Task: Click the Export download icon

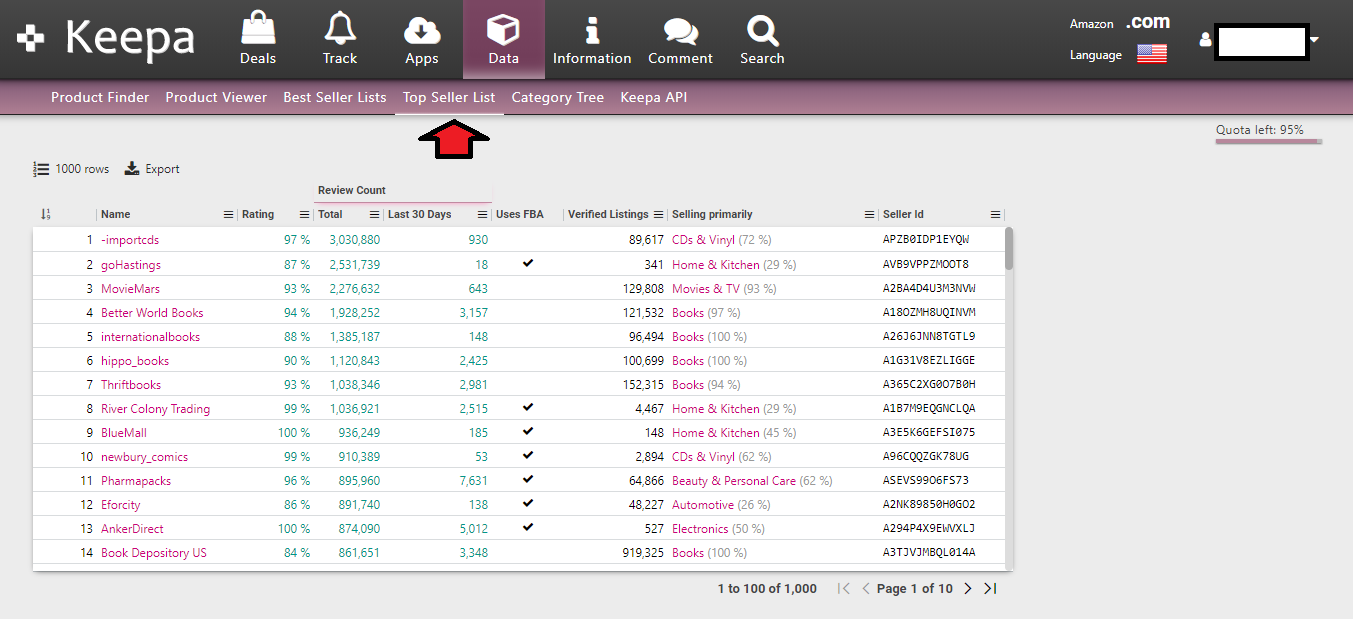Action: coord(132,169)
